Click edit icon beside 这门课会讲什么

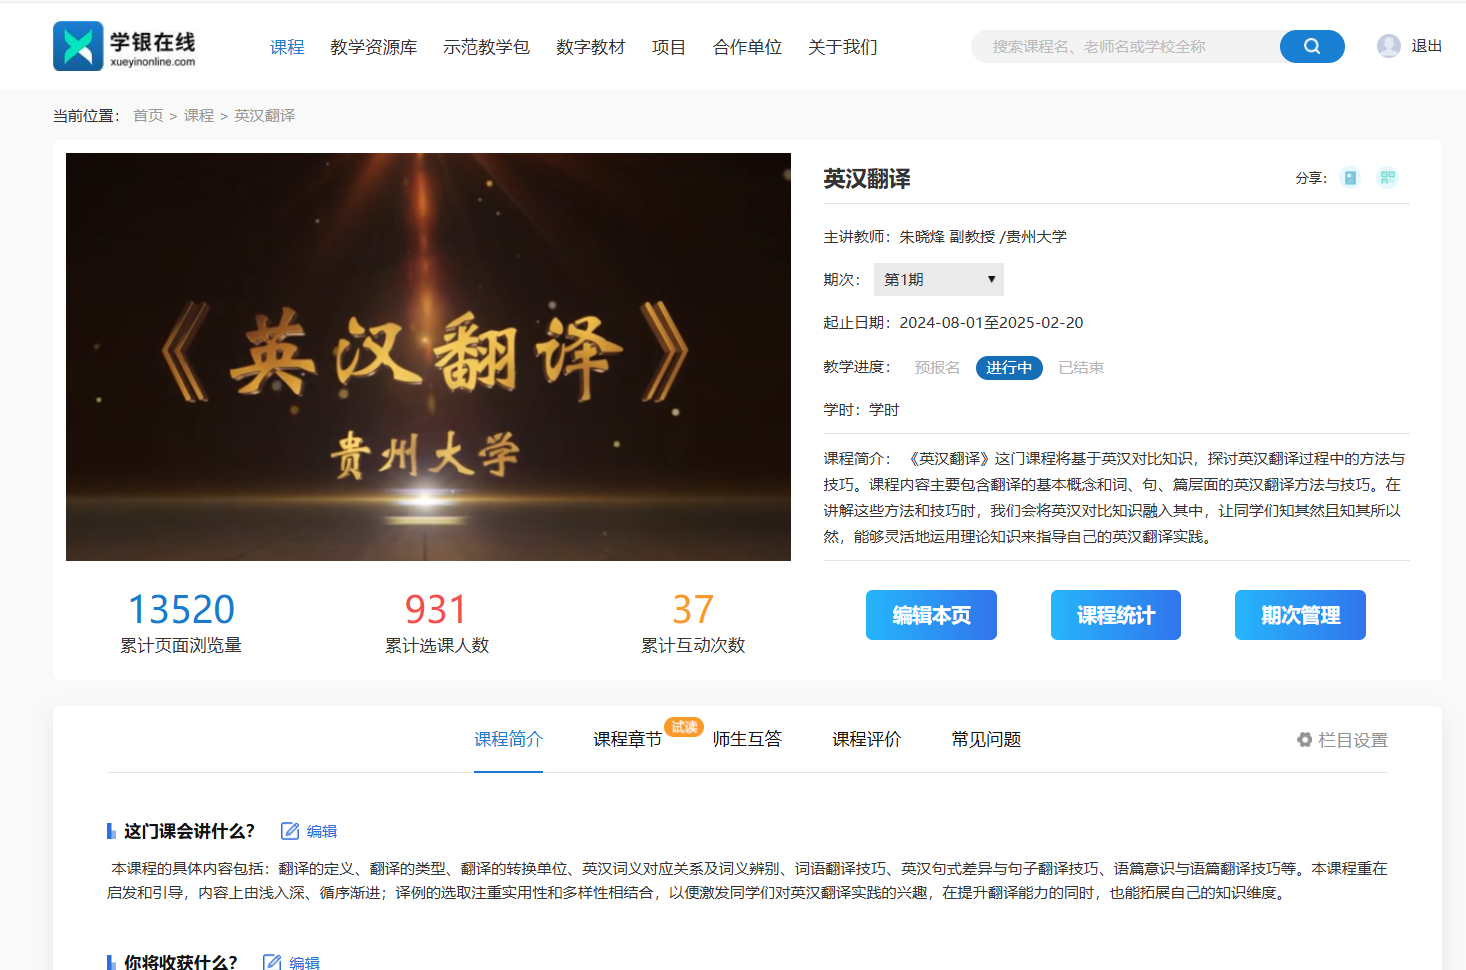[x=290, y=831]
